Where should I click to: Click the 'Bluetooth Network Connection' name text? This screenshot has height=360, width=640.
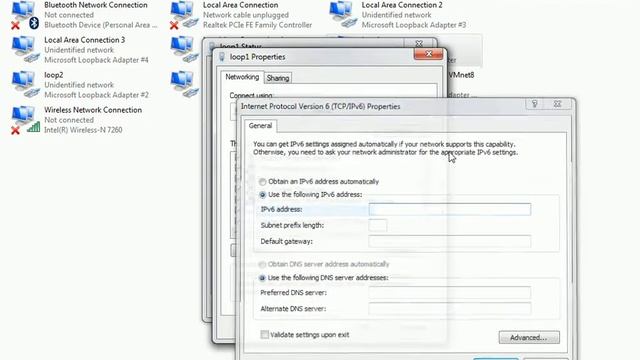(96, 5)
